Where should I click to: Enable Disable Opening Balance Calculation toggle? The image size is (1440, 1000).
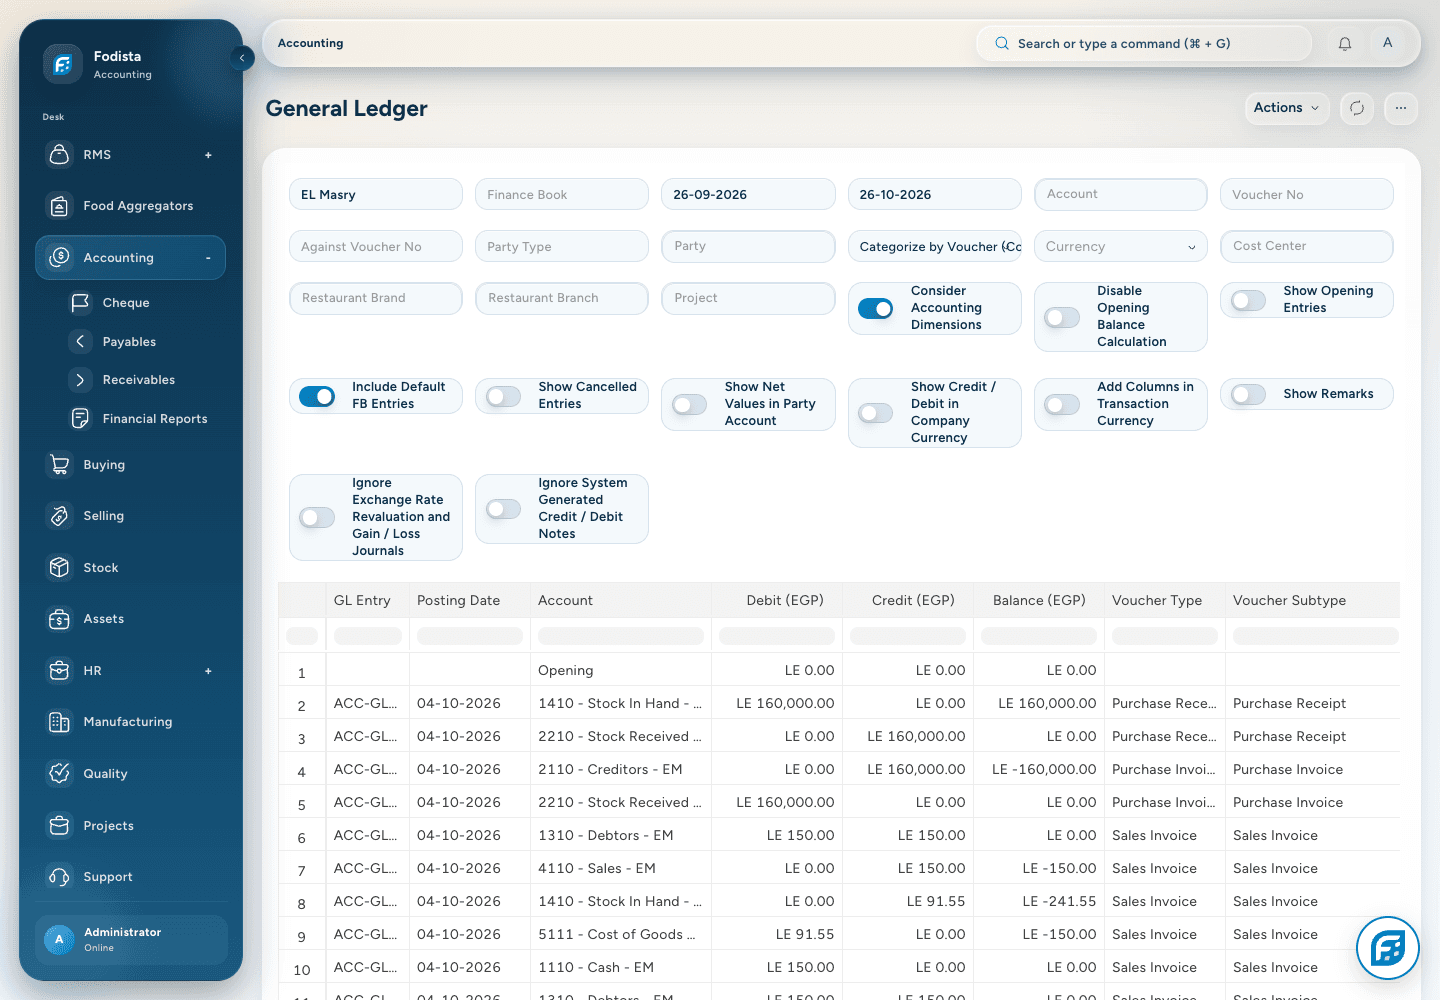(x=1062, y=317)
